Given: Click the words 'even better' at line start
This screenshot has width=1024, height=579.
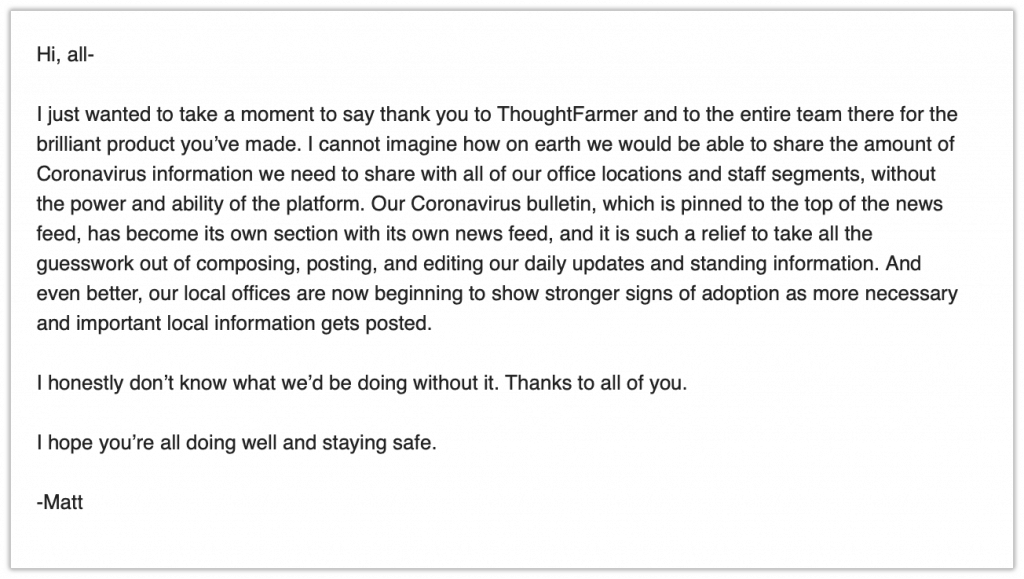Looking at the screenshot, I should 88,294.
